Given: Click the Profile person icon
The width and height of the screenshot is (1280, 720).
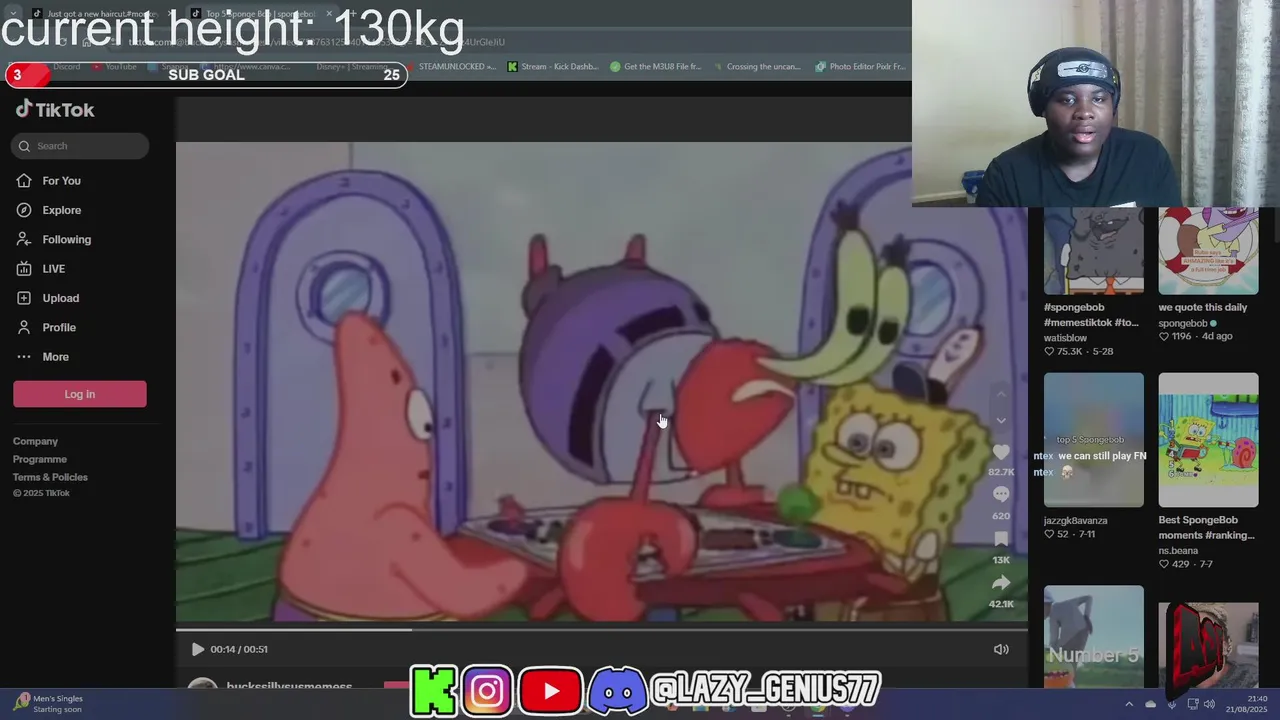Looking at the screenshot, I should [24, 328].
